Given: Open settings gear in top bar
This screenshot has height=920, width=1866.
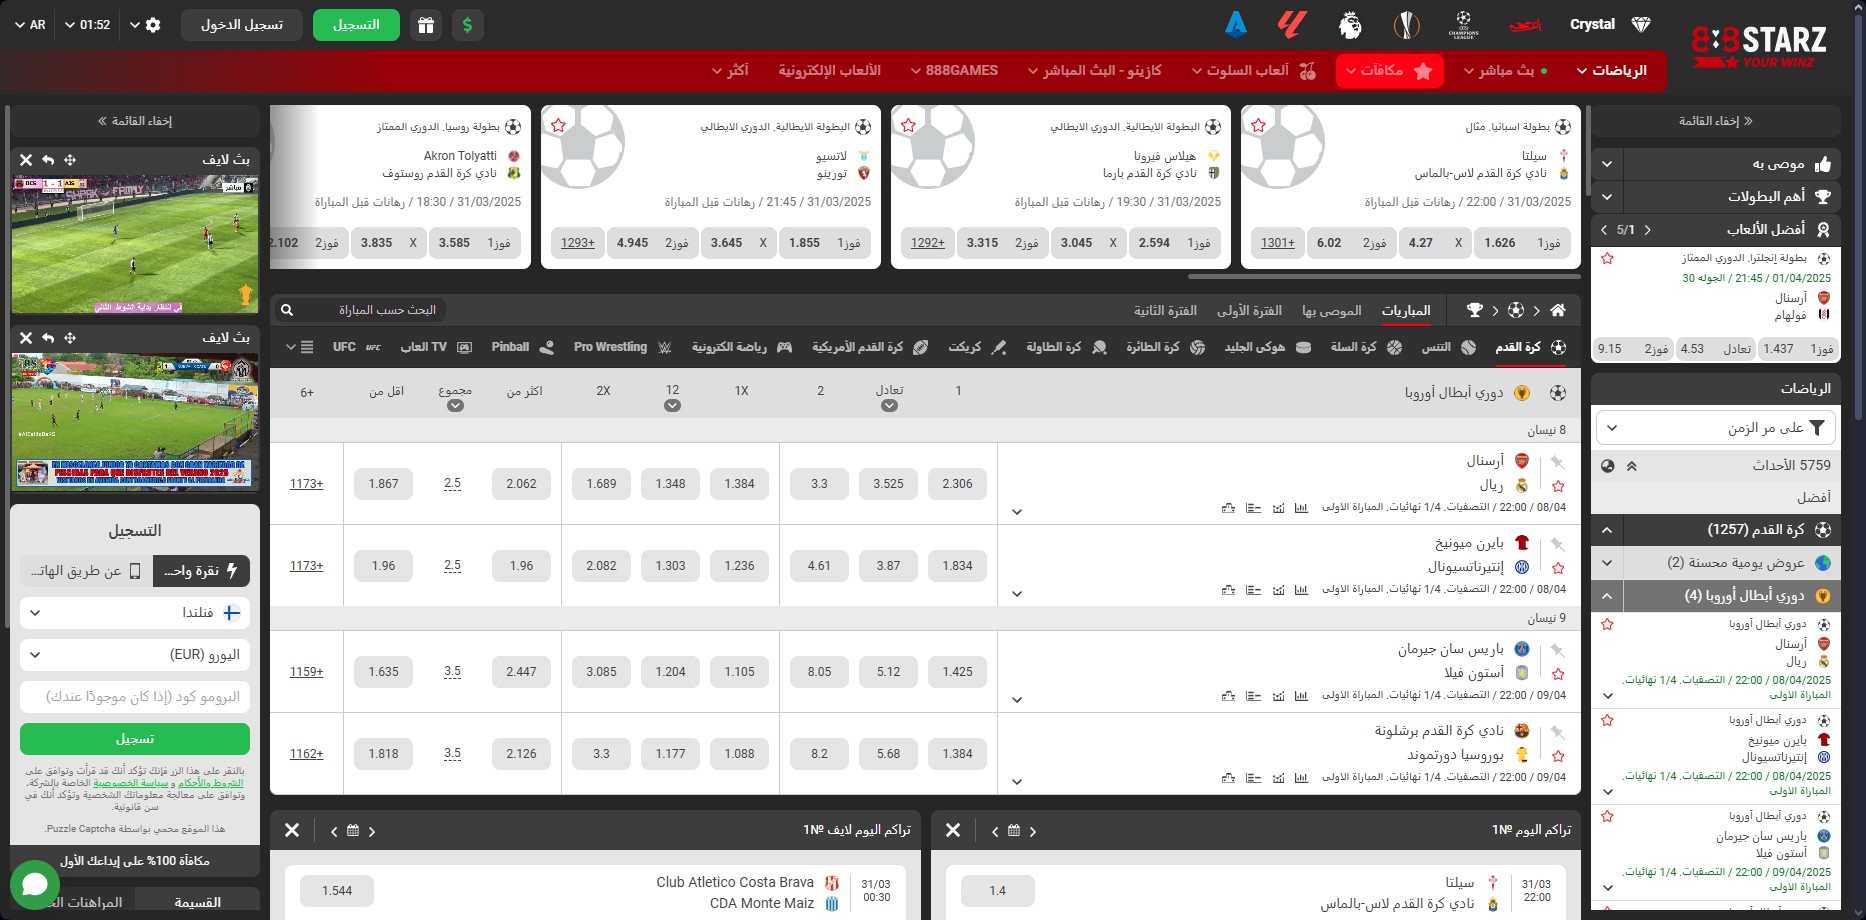Looking at the screenshot, I should [153, 25].
